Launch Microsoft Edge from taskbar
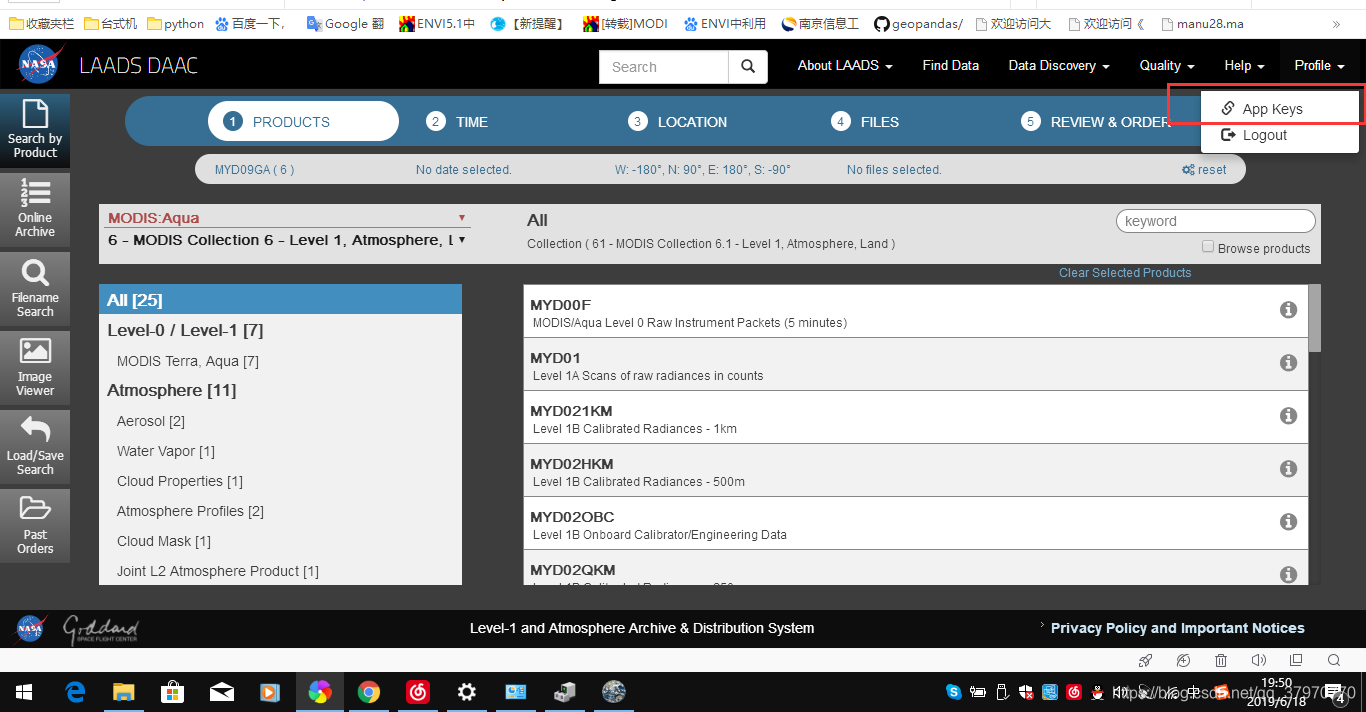The width and height of the screenshot is (1366, 712). coord(75,692)
